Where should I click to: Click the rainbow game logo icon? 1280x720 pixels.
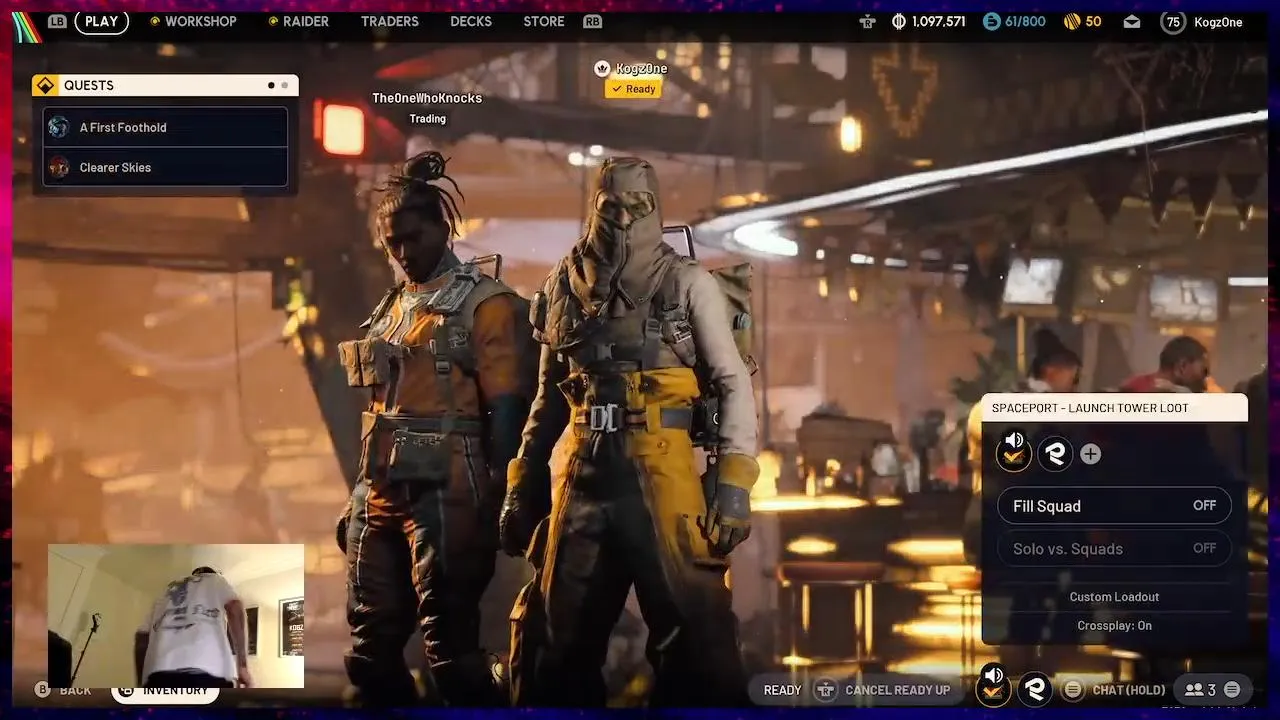click(25, 25)
